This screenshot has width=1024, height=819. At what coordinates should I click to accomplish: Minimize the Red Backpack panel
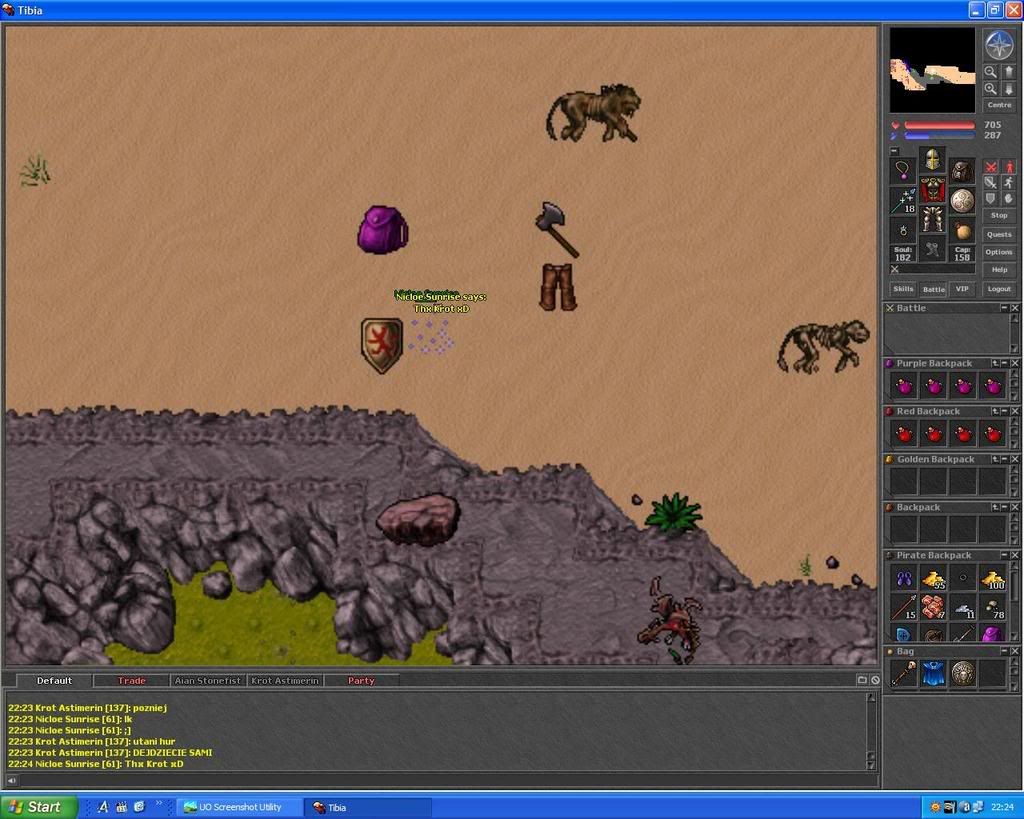pos(1004,411)
